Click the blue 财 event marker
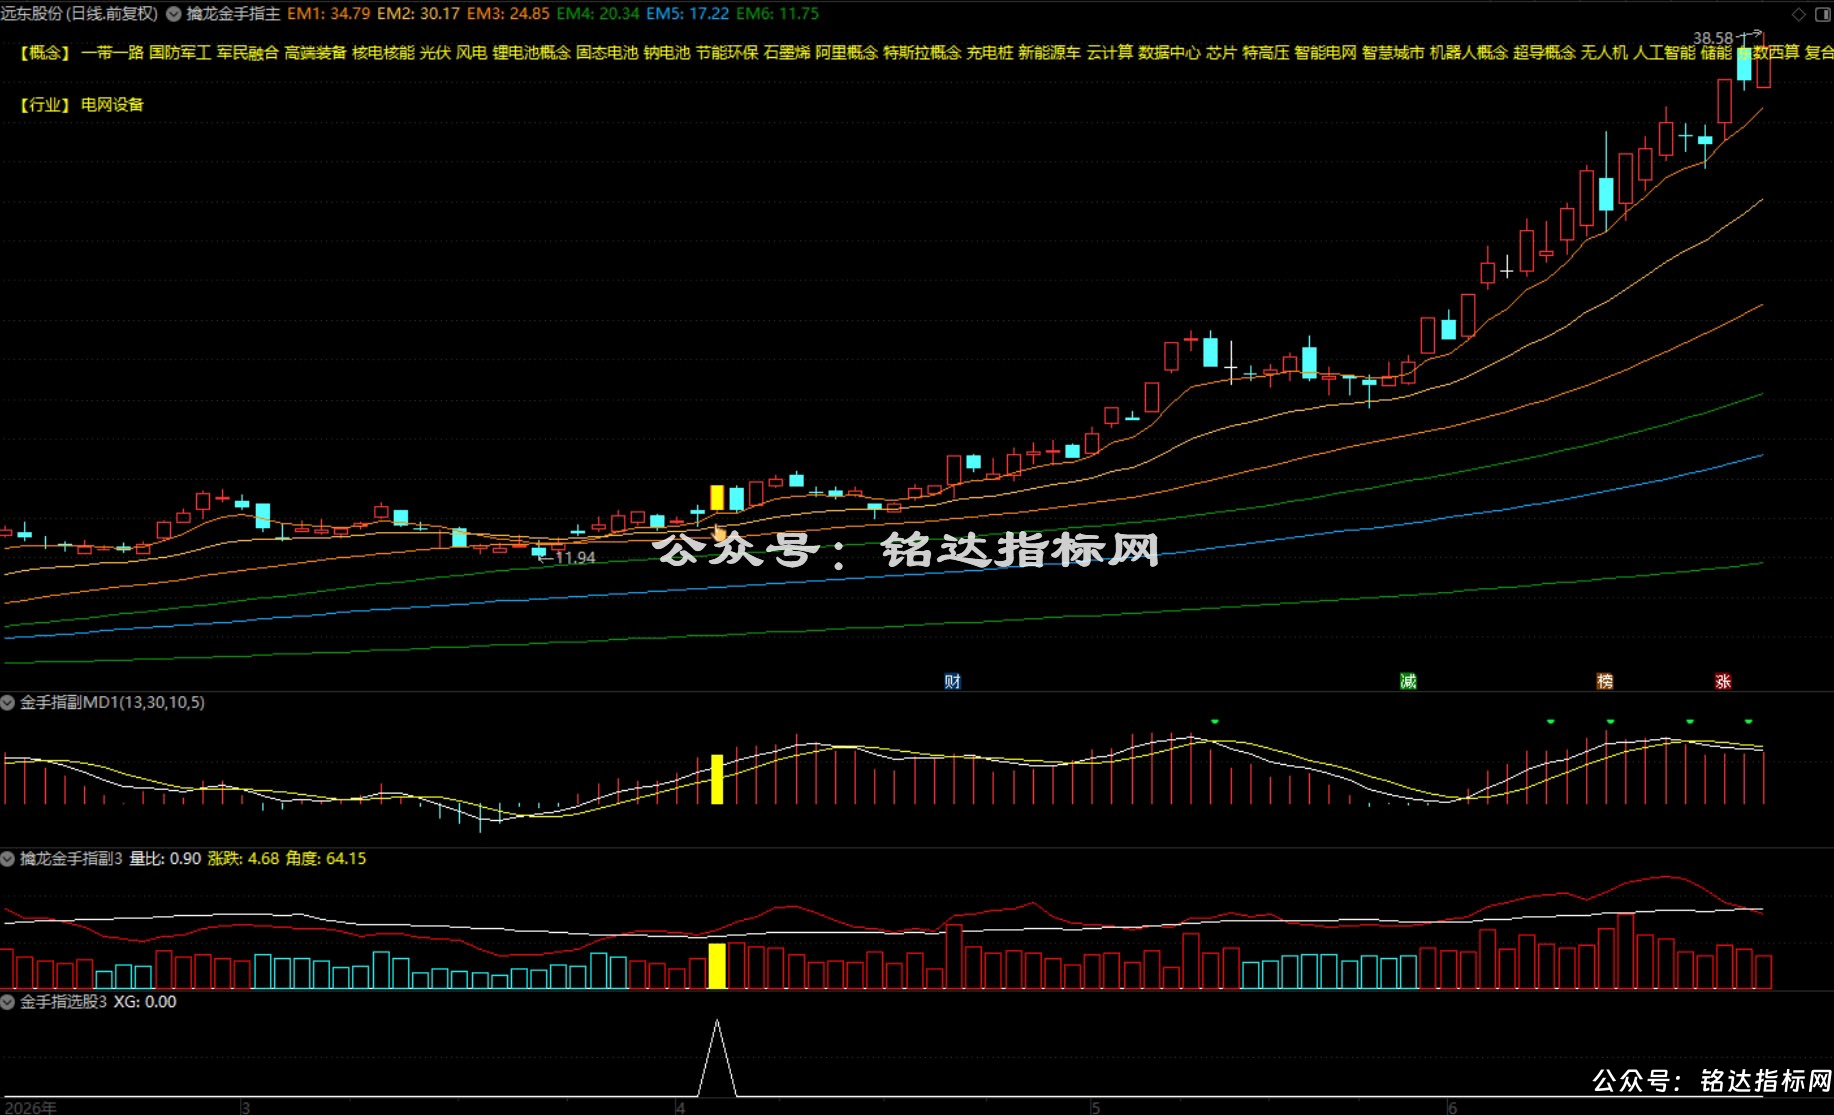The height and width of the screenshot is (1115, 1834). point(952,681)
